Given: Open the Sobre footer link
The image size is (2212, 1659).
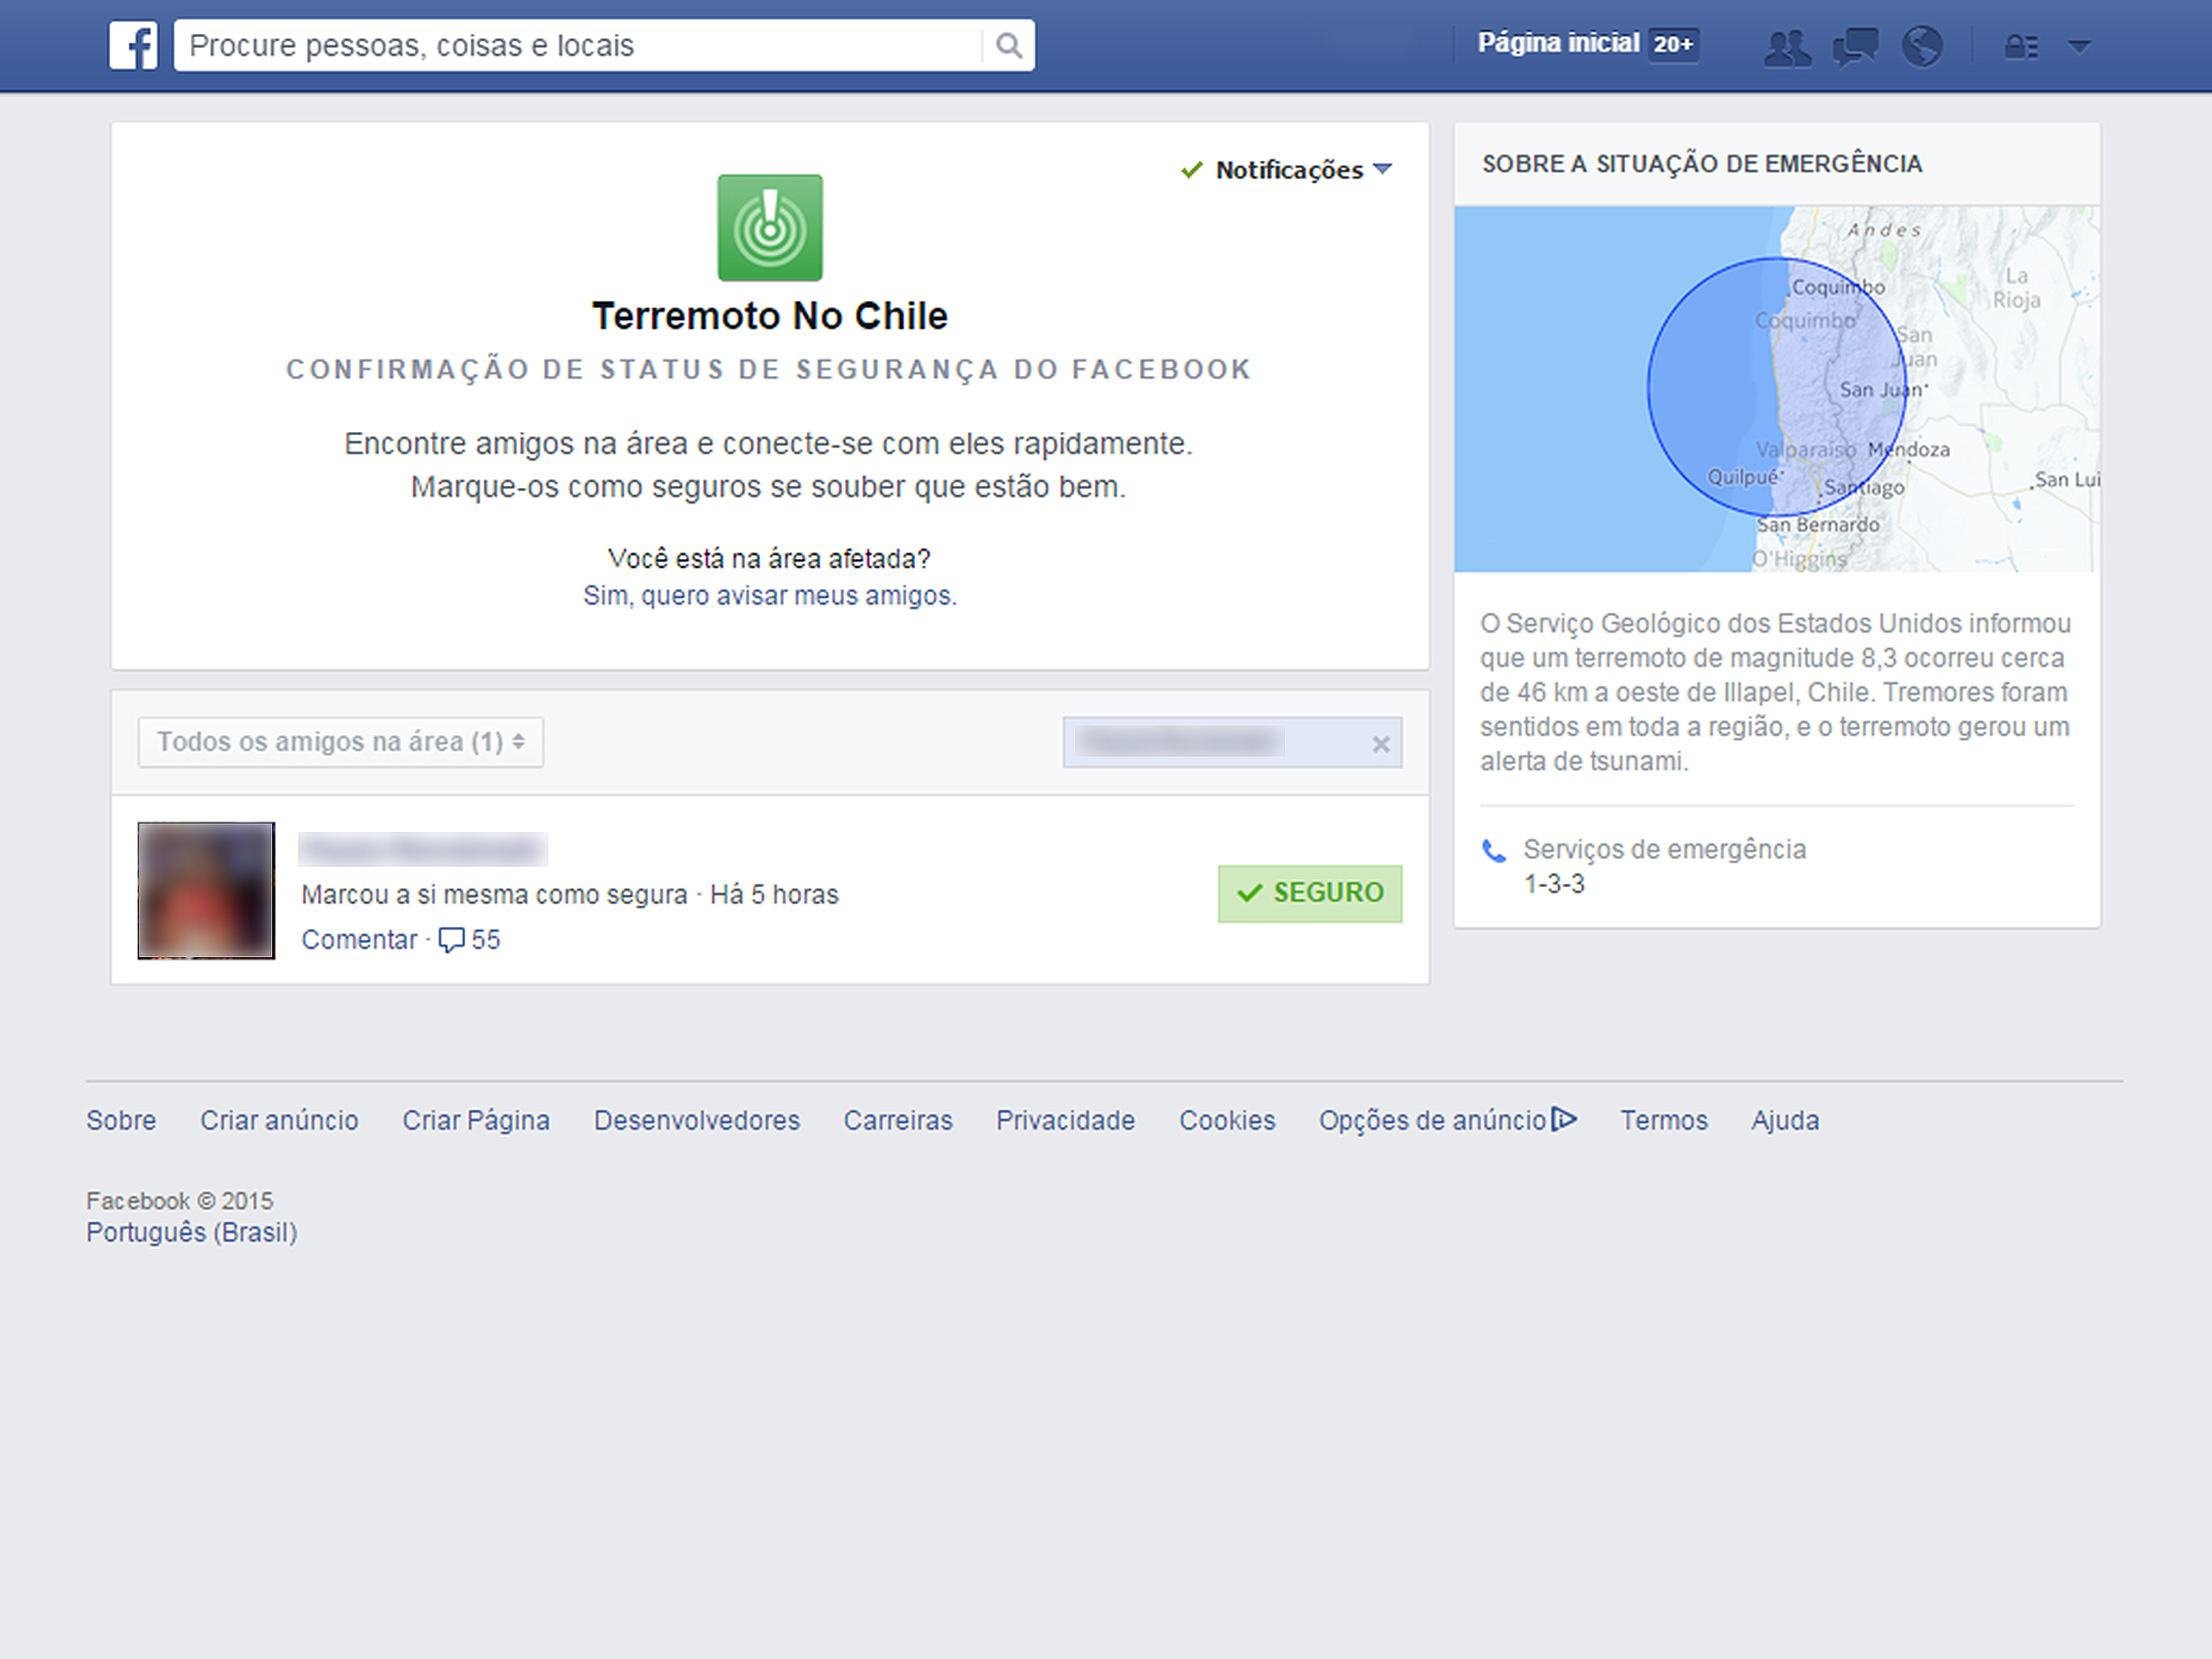Looking at the screenshot, I should click(121, 1120).
